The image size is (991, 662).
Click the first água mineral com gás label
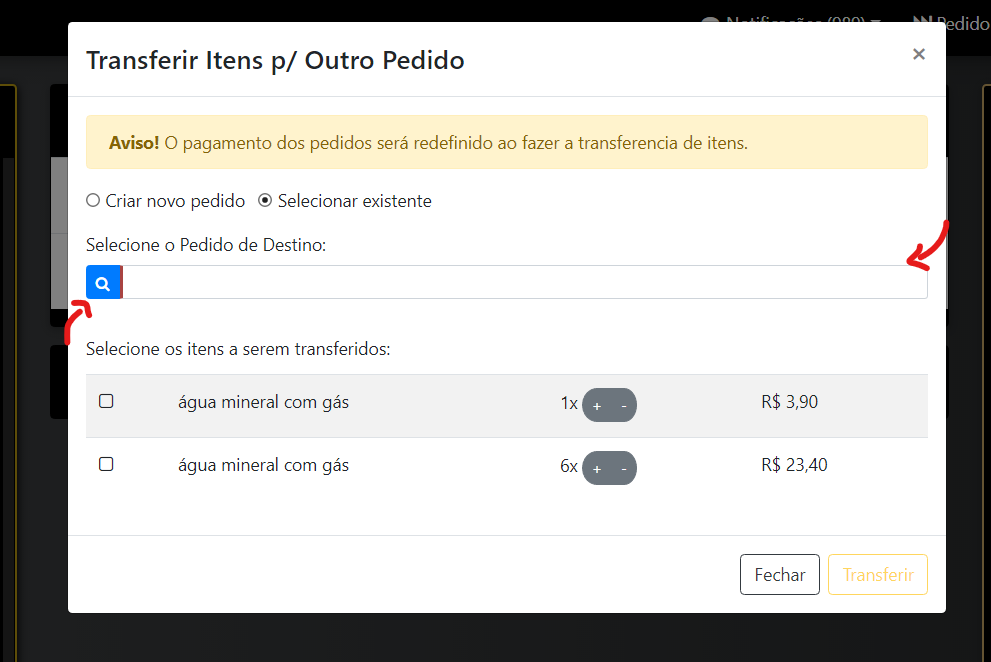[x=263, y=403]
